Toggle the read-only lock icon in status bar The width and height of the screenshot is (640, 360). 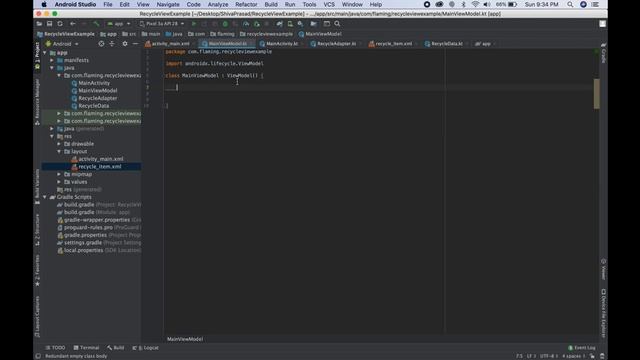[x=592, y=356]
